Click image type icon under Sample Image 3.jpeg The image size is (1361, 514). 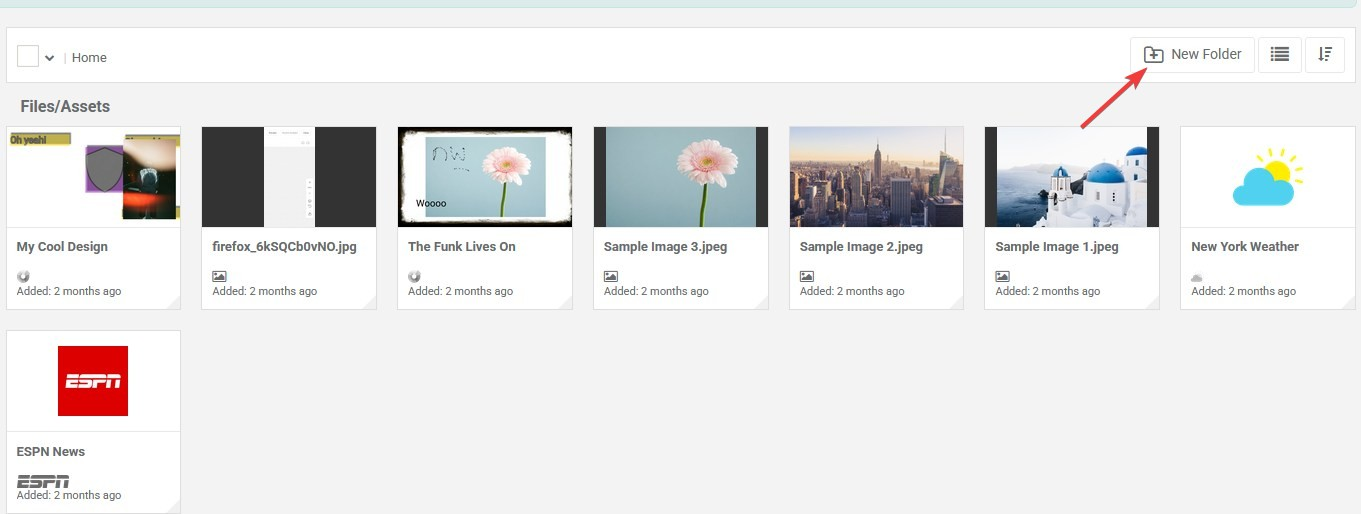tap(611, 276)
